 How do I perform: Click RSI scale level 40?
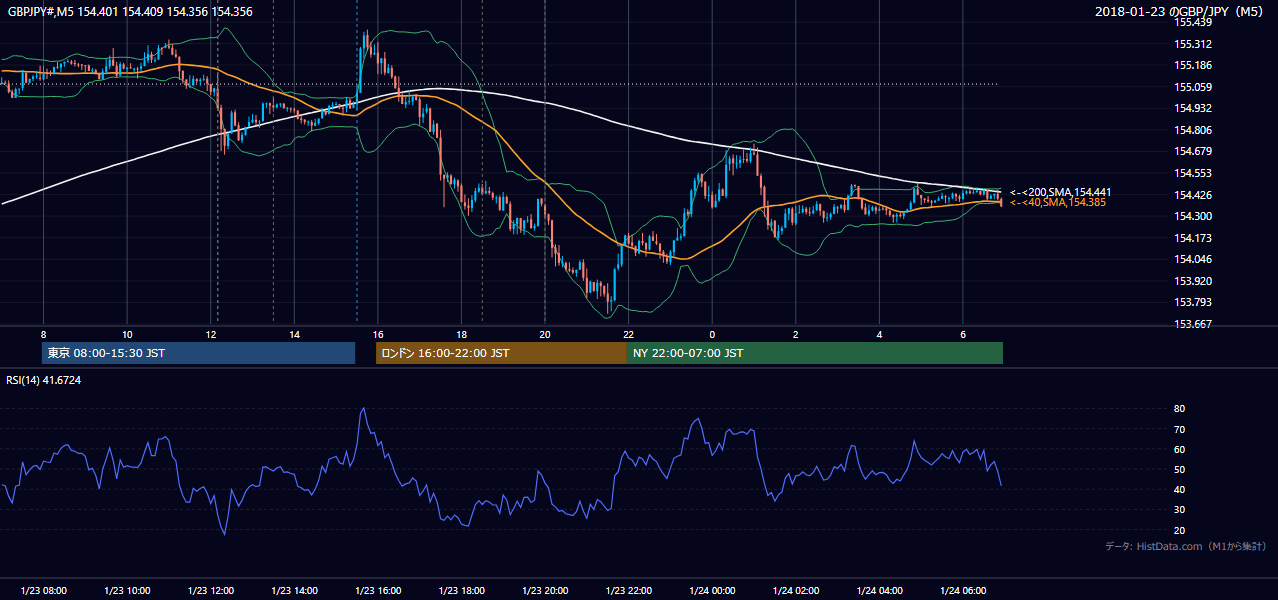click(1180, 489)
